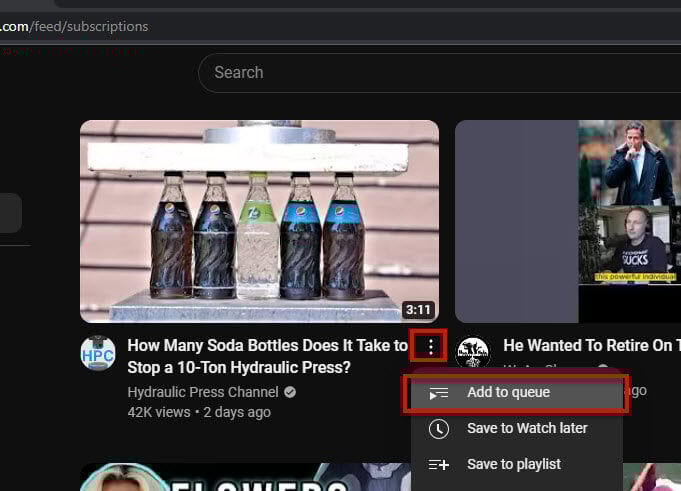
Task: Click the Add to queue list icon
Action: (439, 393)
